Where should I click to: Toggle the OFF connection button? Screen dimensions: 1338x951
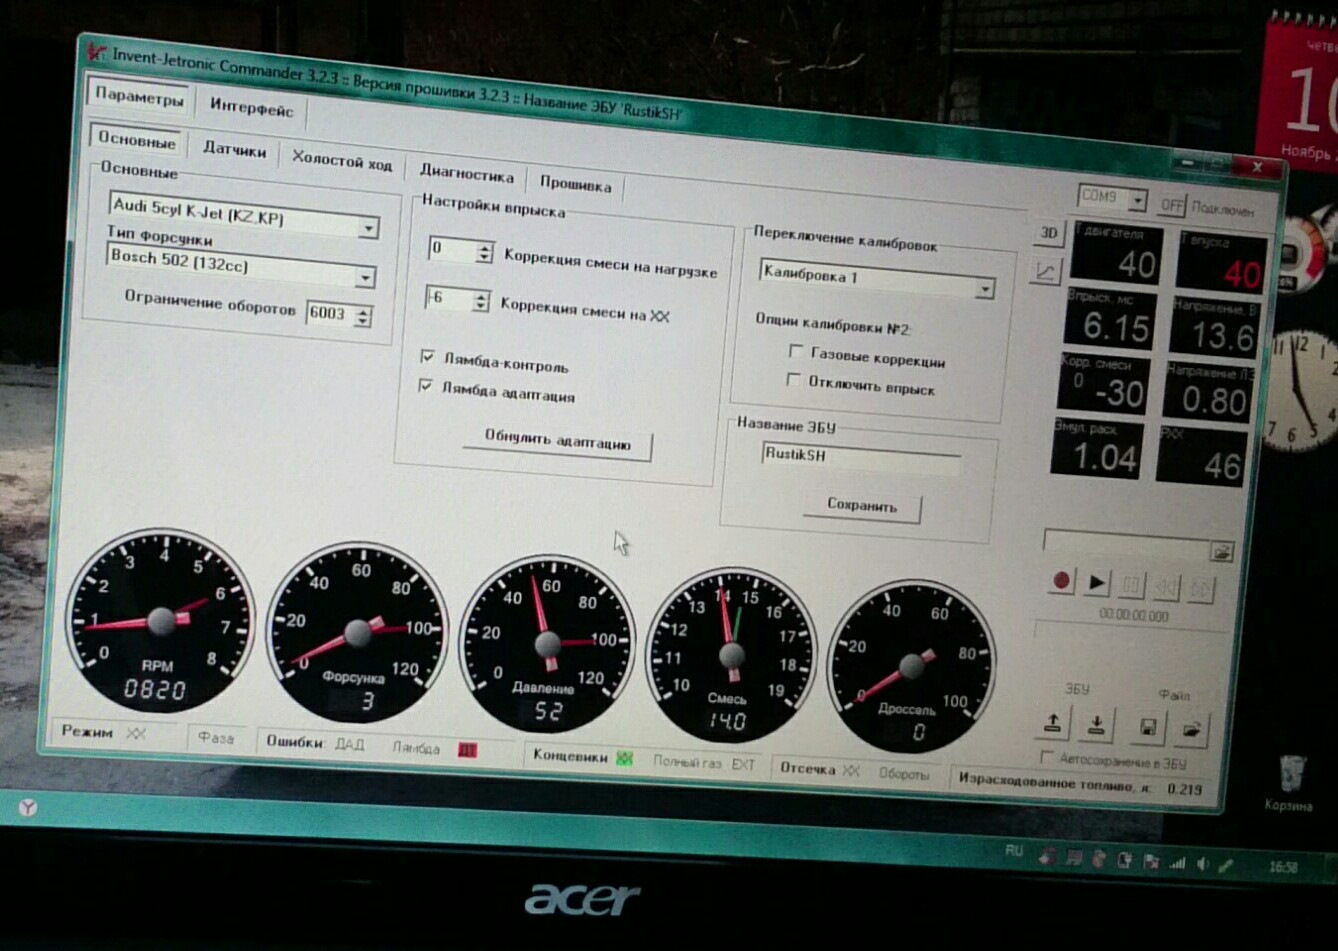[x=1172, y=205]
